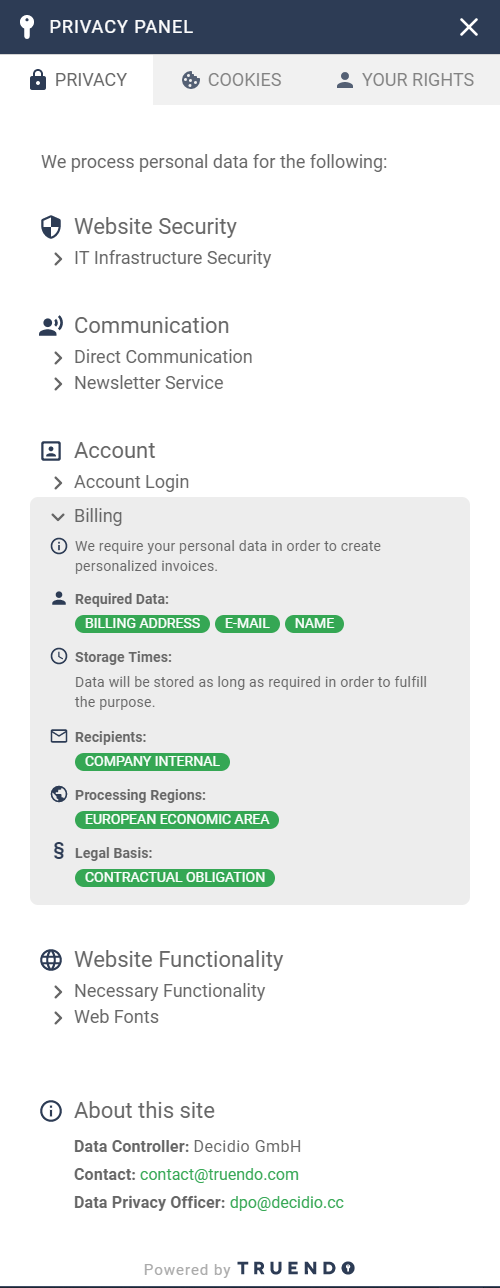This screenshot has width=500, height=1288.
Task: Click the clock icon beside Storage Times
Action: click(x=59, y=657)
